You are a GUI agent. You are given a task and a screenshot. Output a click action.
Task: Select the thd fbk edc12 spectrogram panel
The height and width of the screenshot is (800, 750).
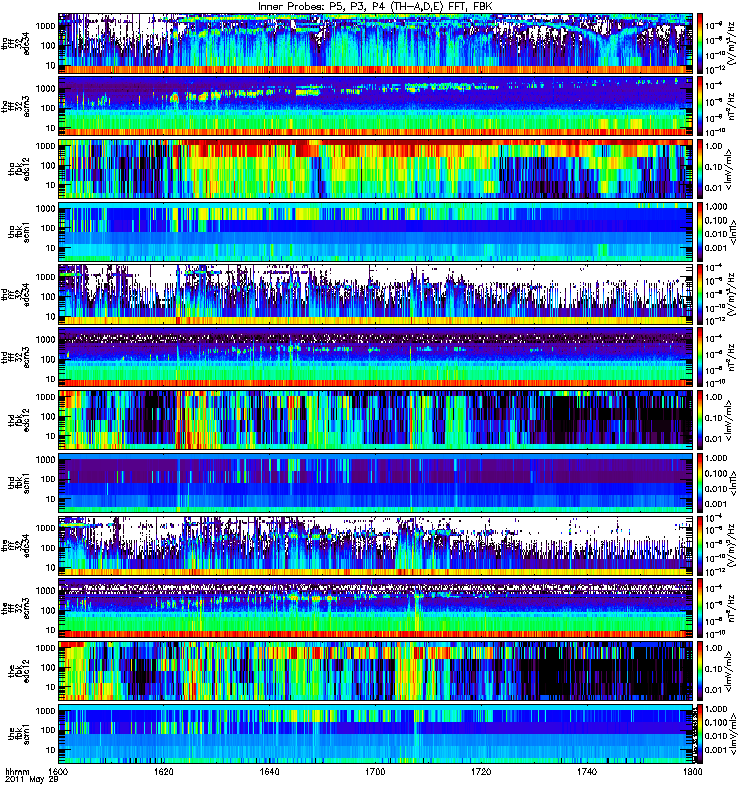[x=376, y=420]
